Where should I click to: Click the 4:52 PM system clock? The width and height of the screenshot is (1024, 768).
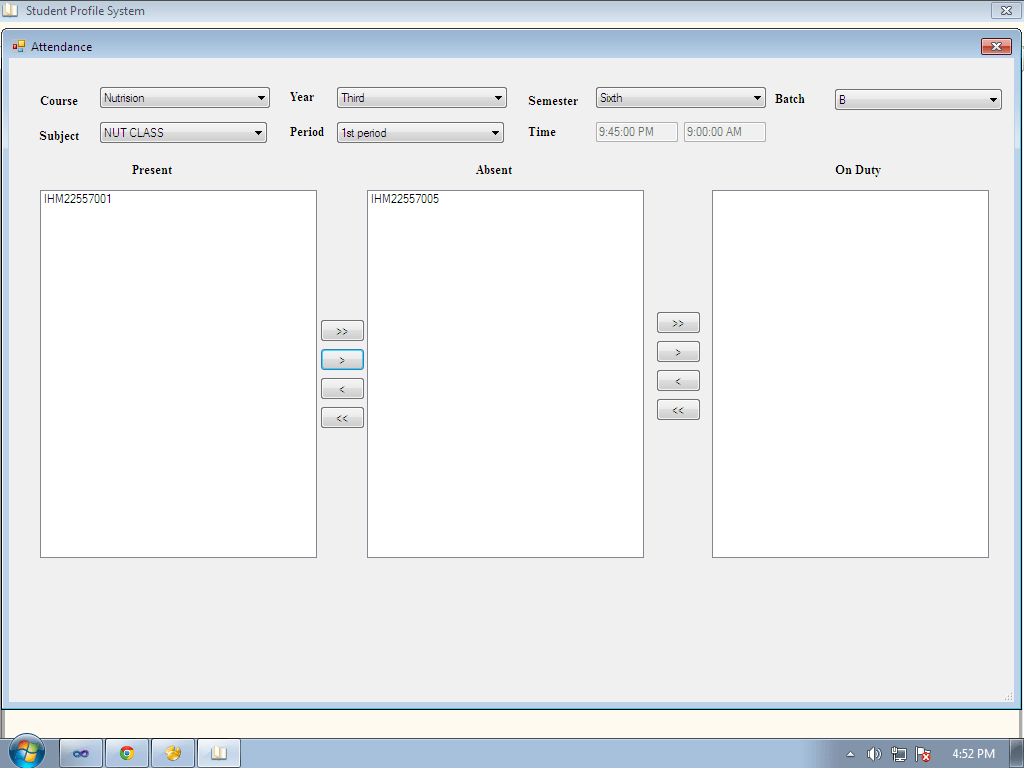973,754
